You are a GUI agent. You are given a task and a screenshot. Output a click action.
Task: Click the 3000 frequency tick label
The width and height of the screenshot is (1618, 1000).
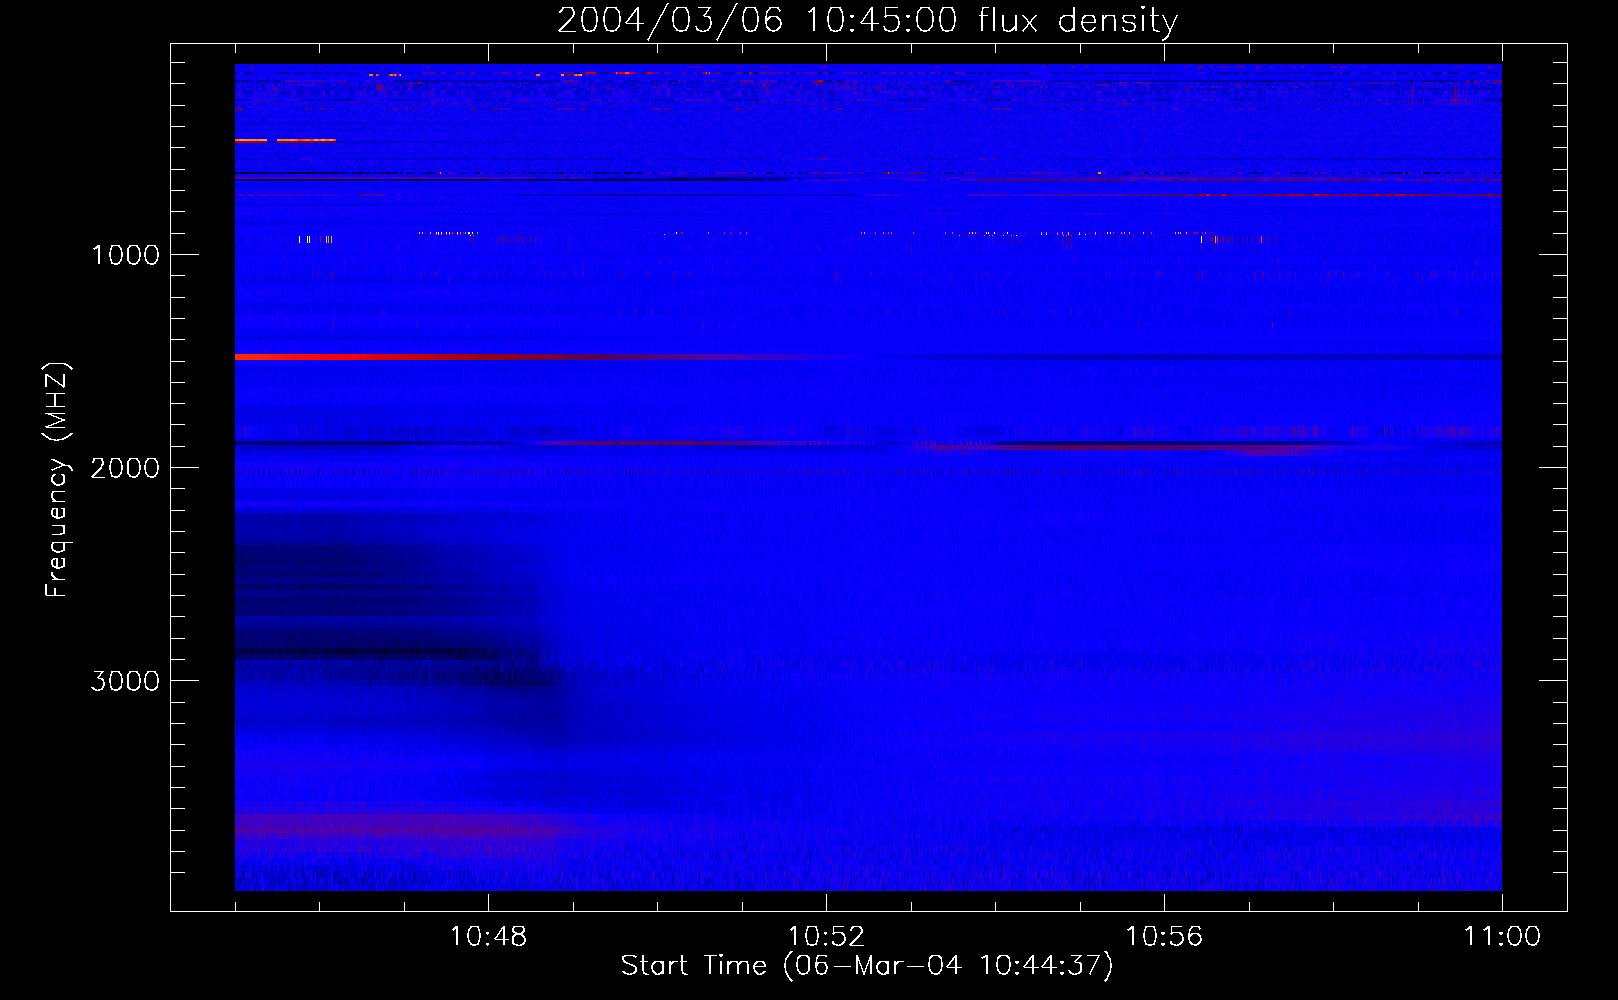(x=125, y=681)
